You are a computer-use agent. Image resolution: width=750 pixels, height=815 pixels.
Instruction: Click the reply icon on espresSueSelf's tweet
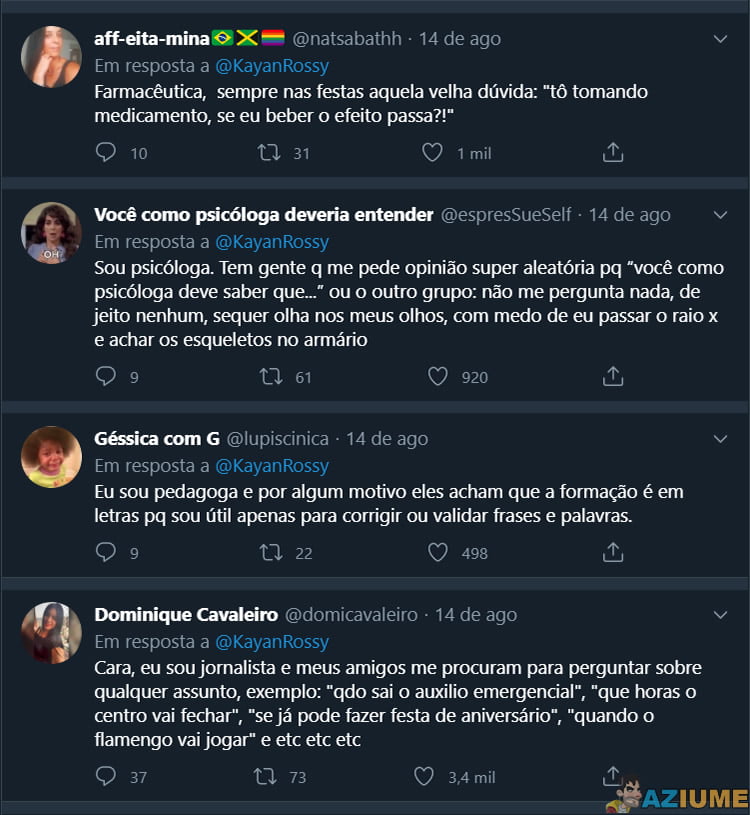(106, 377)
